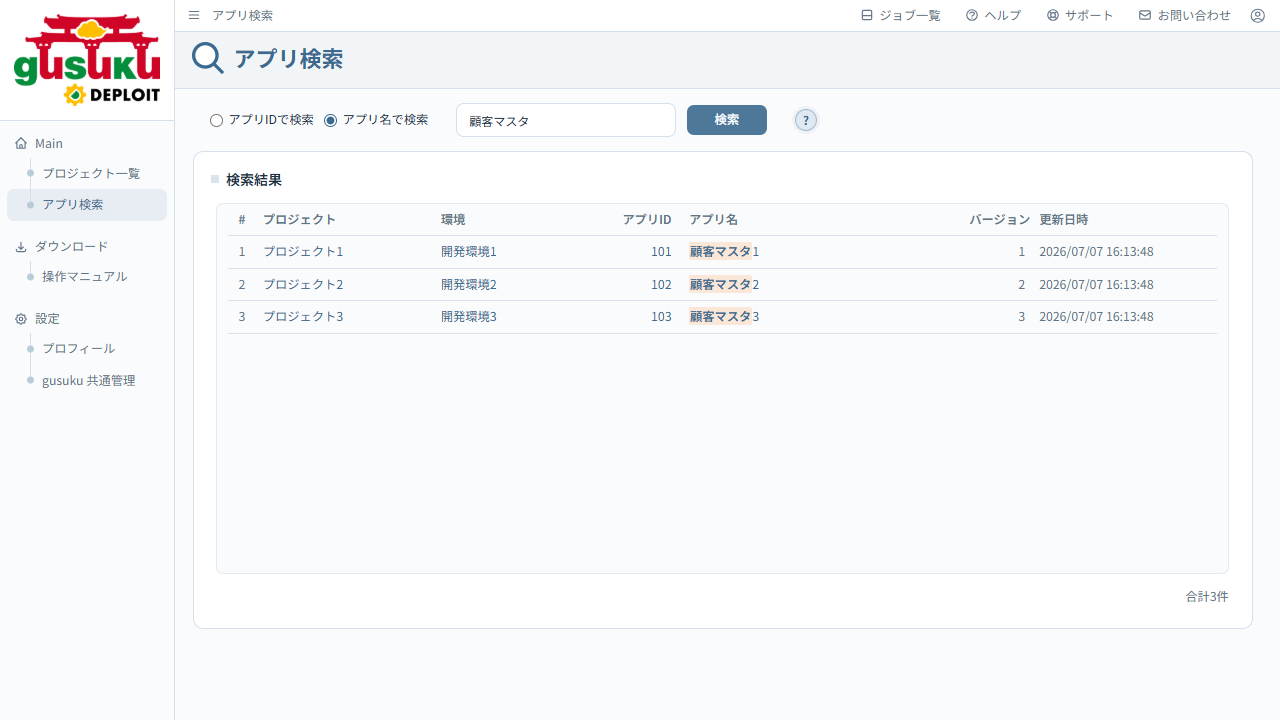Click the gusuku Deploit logo
1280x720 pixels.
tap(87, 60)
